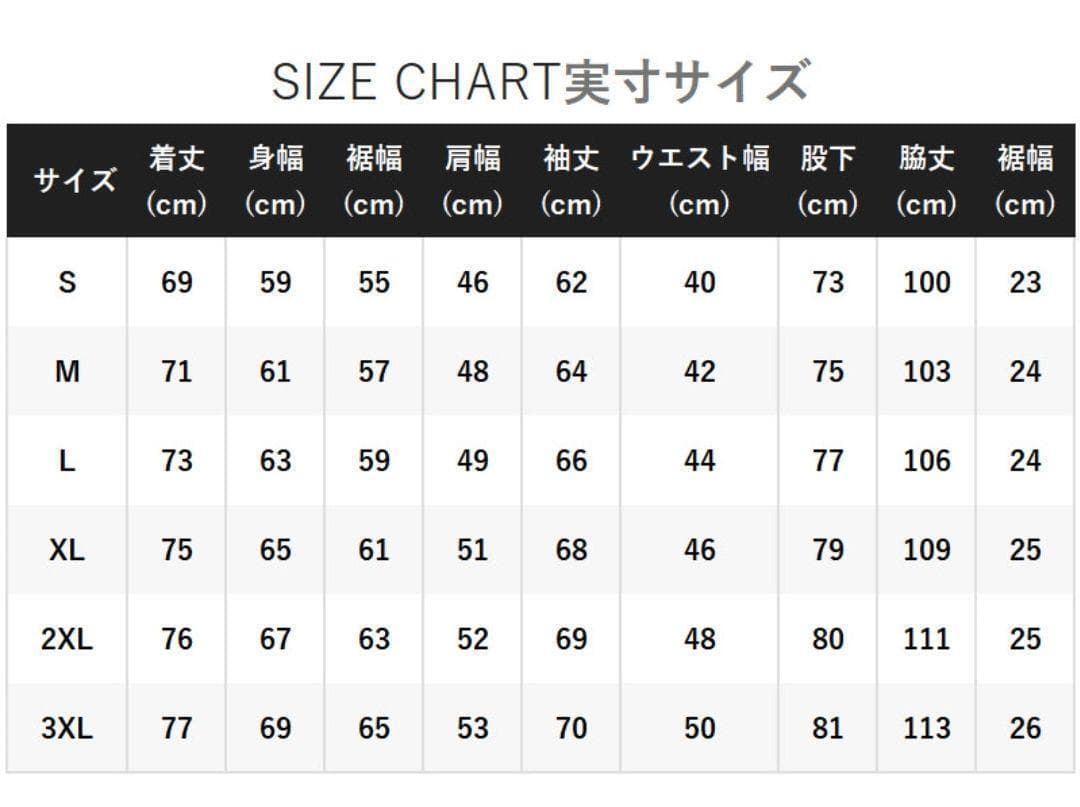Viewport: 1080px width, 807px height.
Task: Click the 脇丈 value 100 for size S
Action: 926,283
